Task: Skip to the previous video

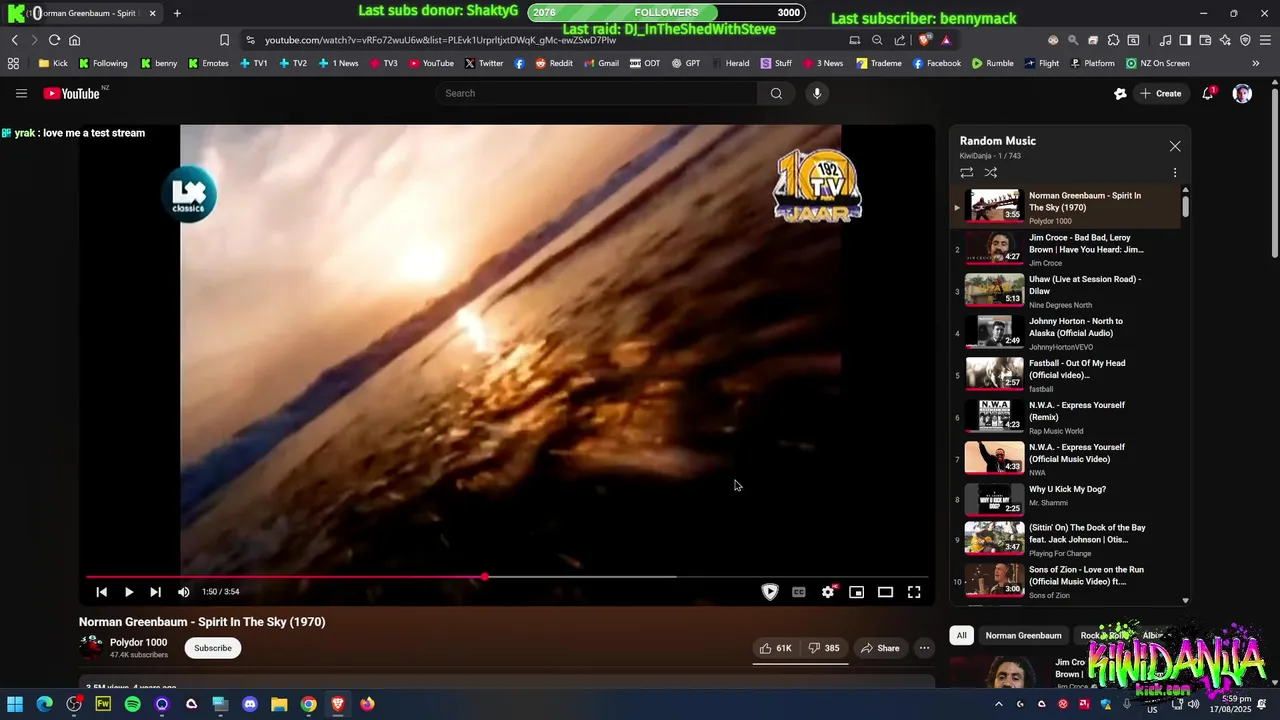Action: coord(101,592)
